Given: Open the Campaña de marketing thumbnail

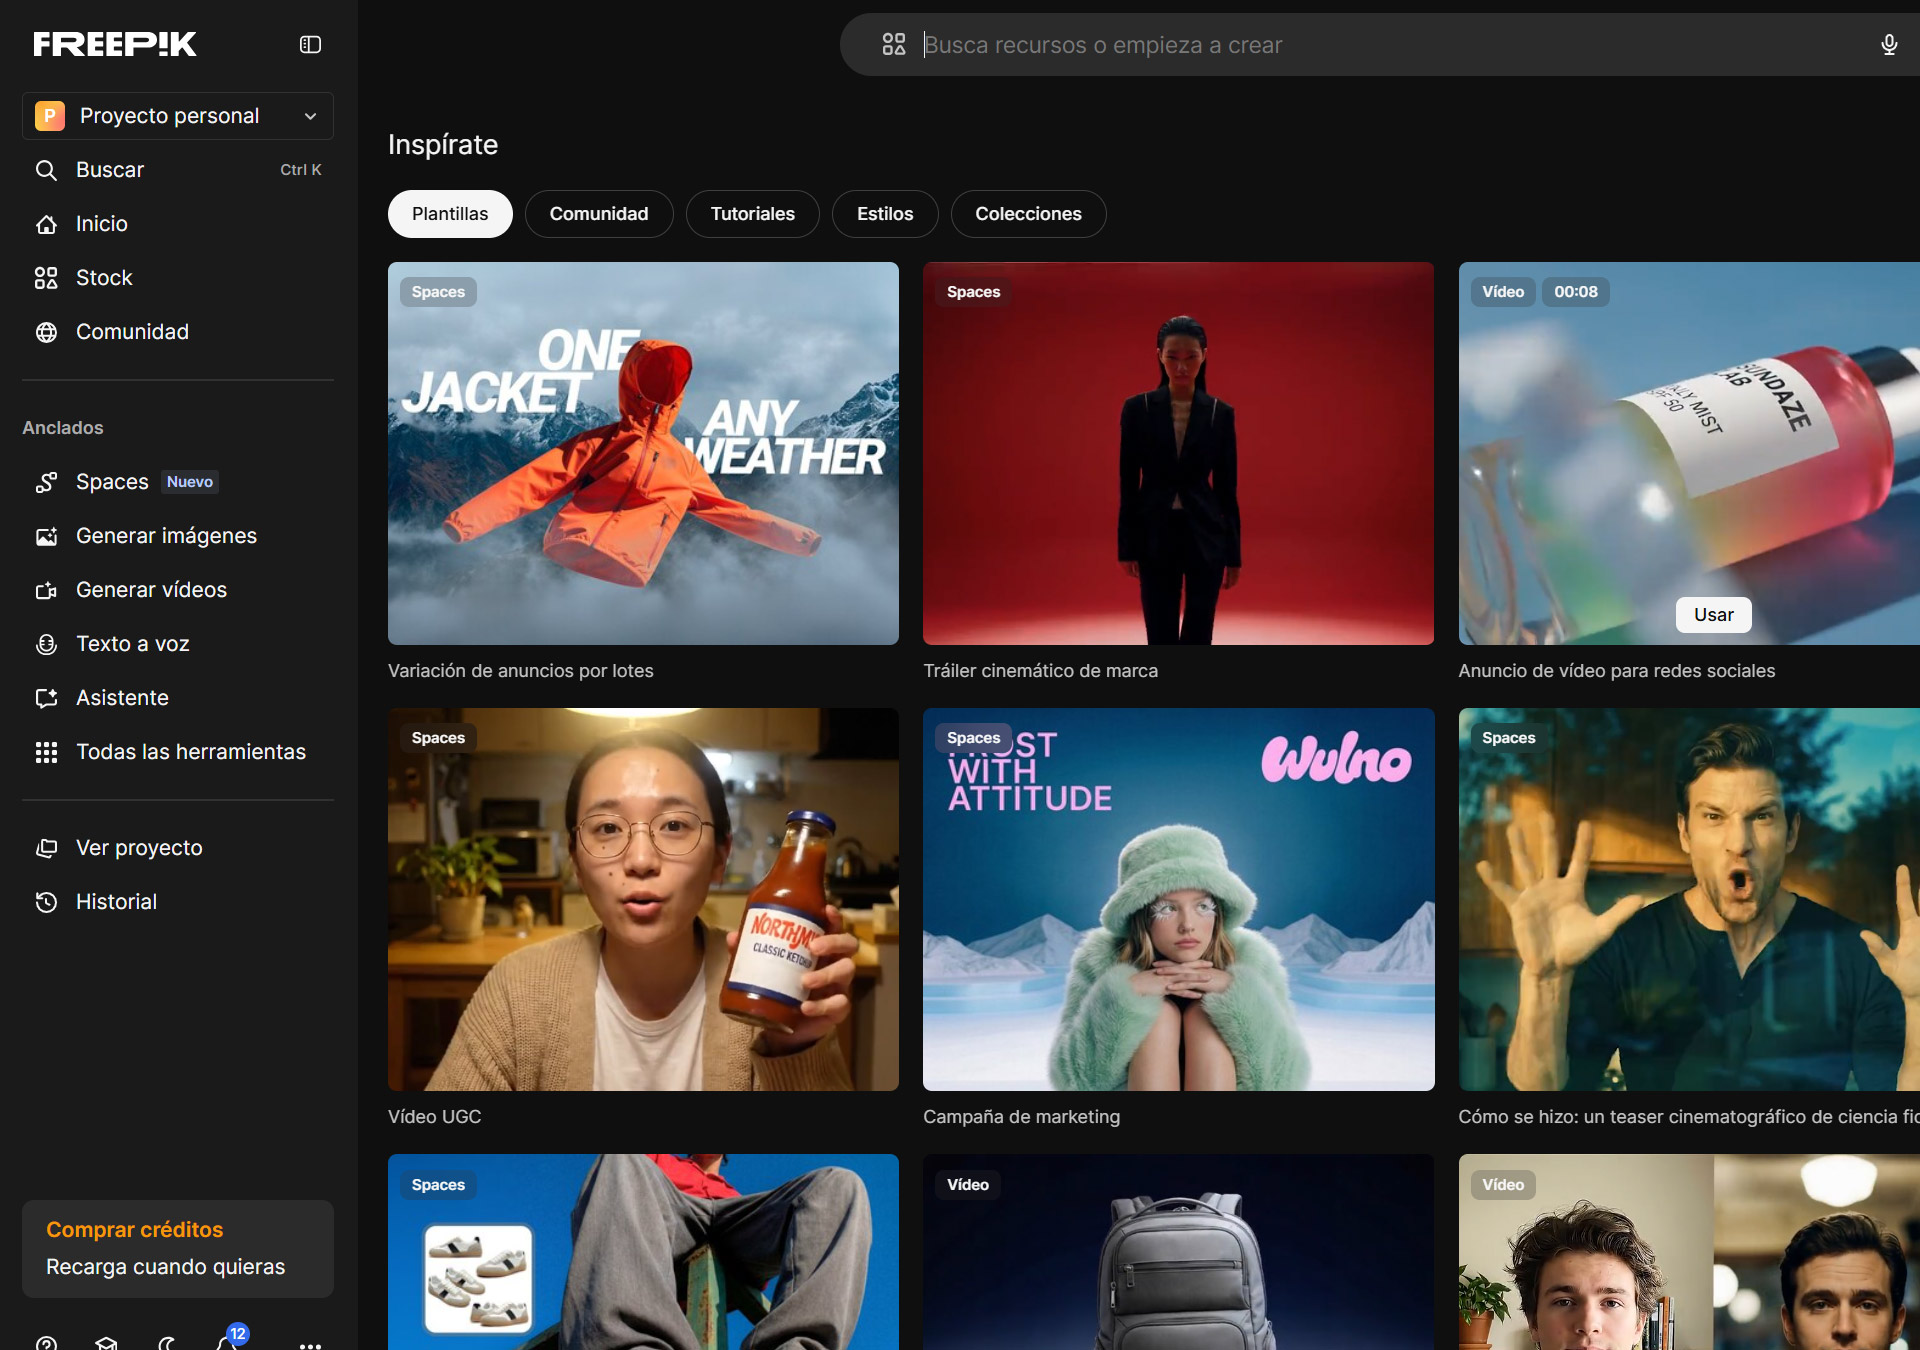Looking at the screenshot, I should click(1178, 899).
